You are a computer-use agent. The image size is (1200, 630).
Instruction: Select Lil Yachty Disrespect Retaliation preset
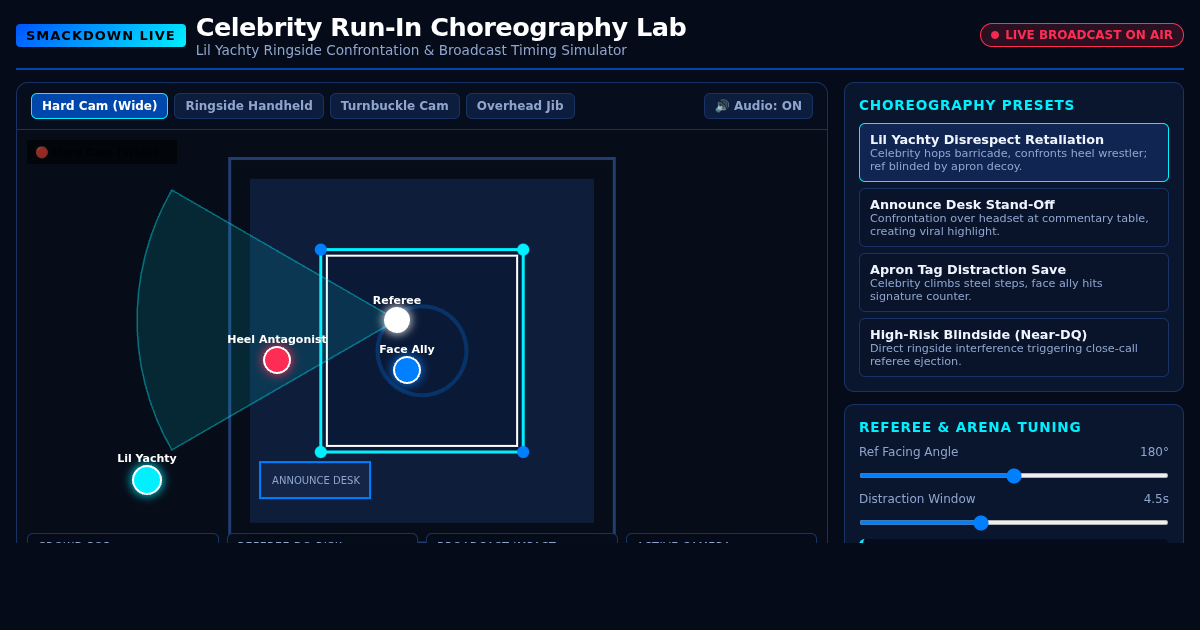coord(1014,152)
